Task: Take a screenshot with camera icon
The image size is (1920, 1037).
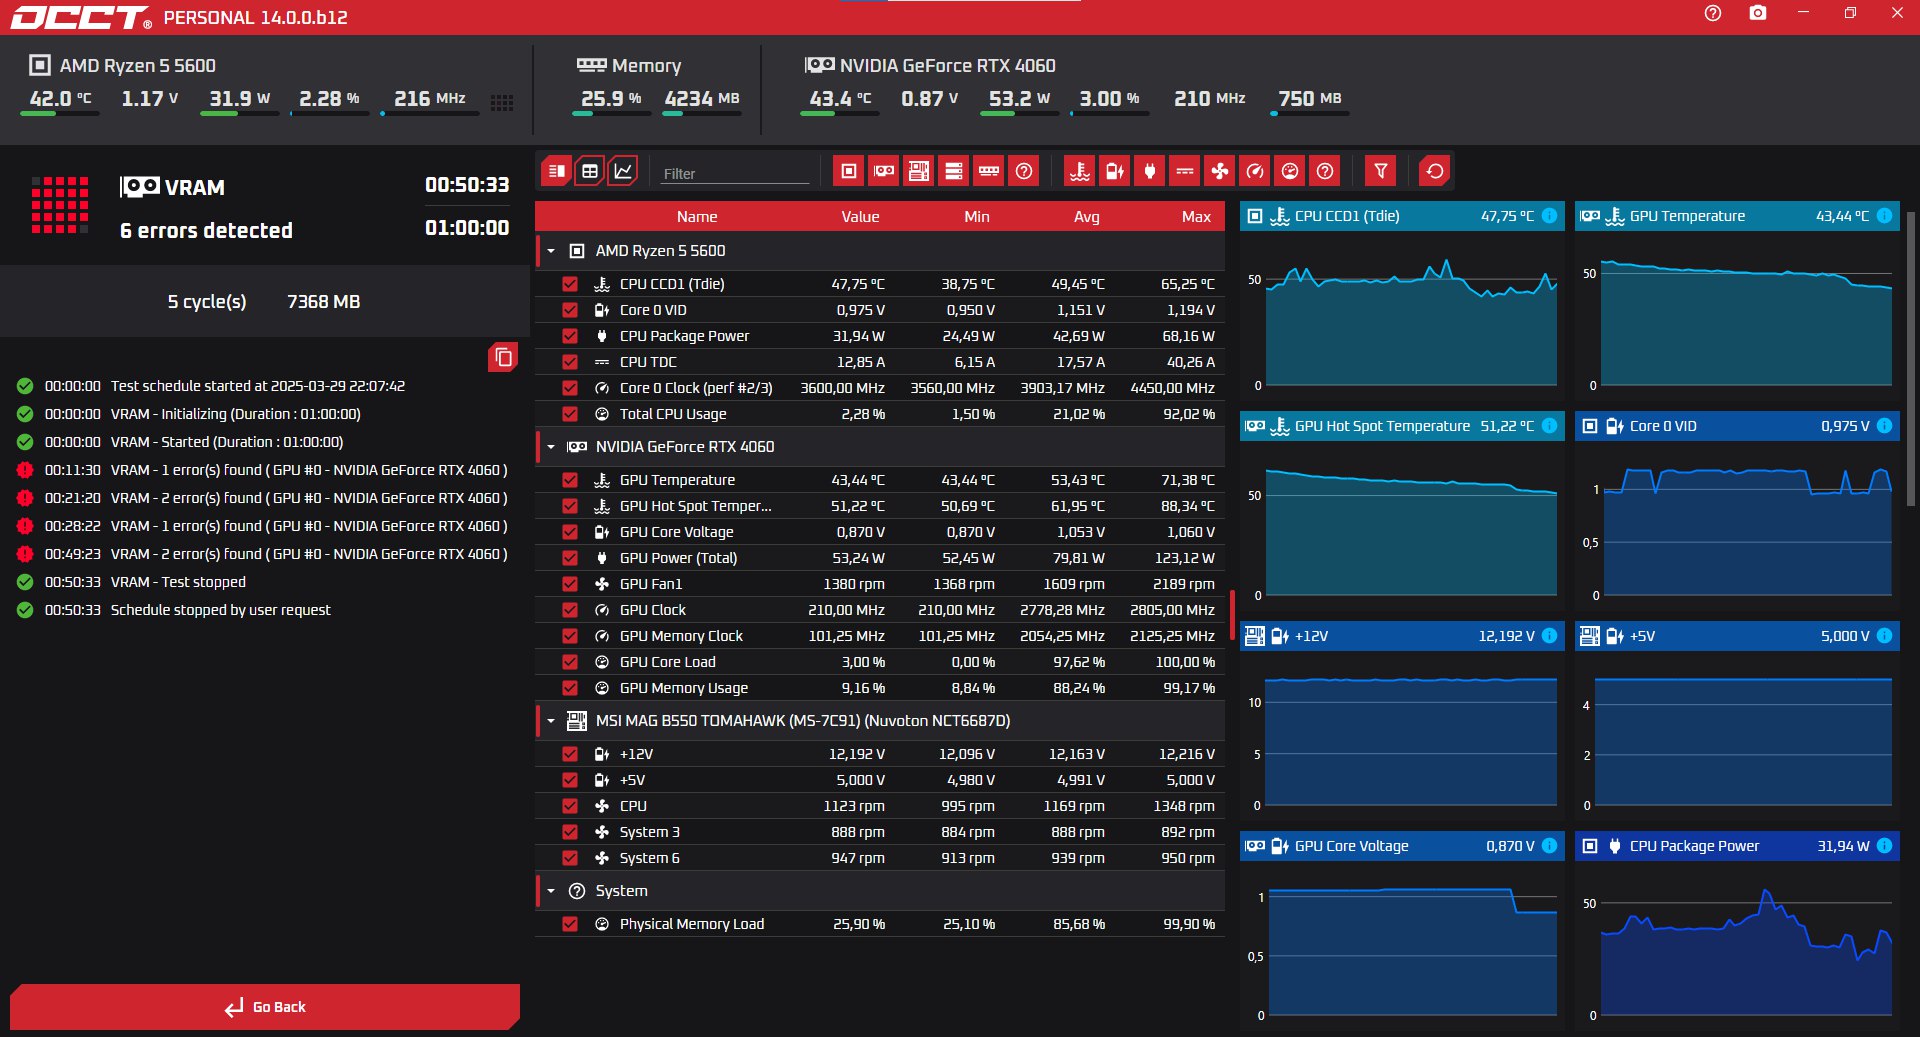Action: (x=1758, y=13)
